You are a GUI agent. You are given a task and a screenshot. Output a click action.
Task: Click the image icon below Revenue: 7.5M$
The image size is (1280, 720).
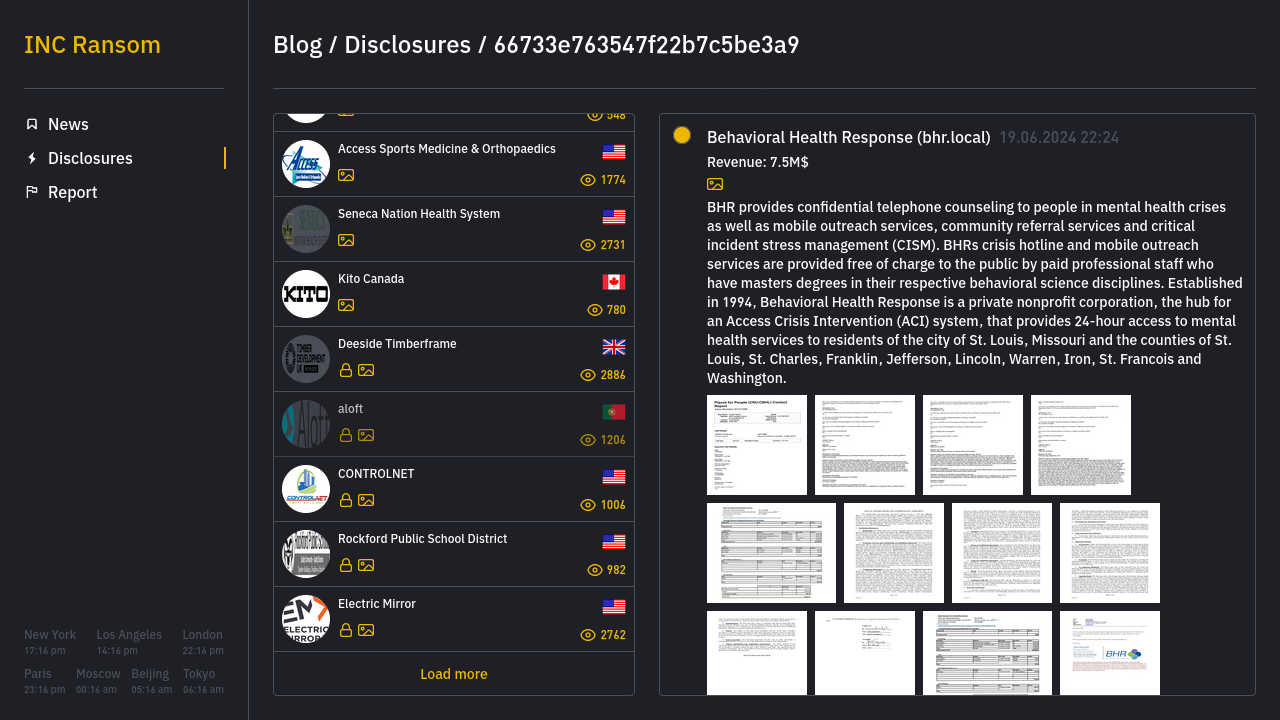click(x=715, y=184)
